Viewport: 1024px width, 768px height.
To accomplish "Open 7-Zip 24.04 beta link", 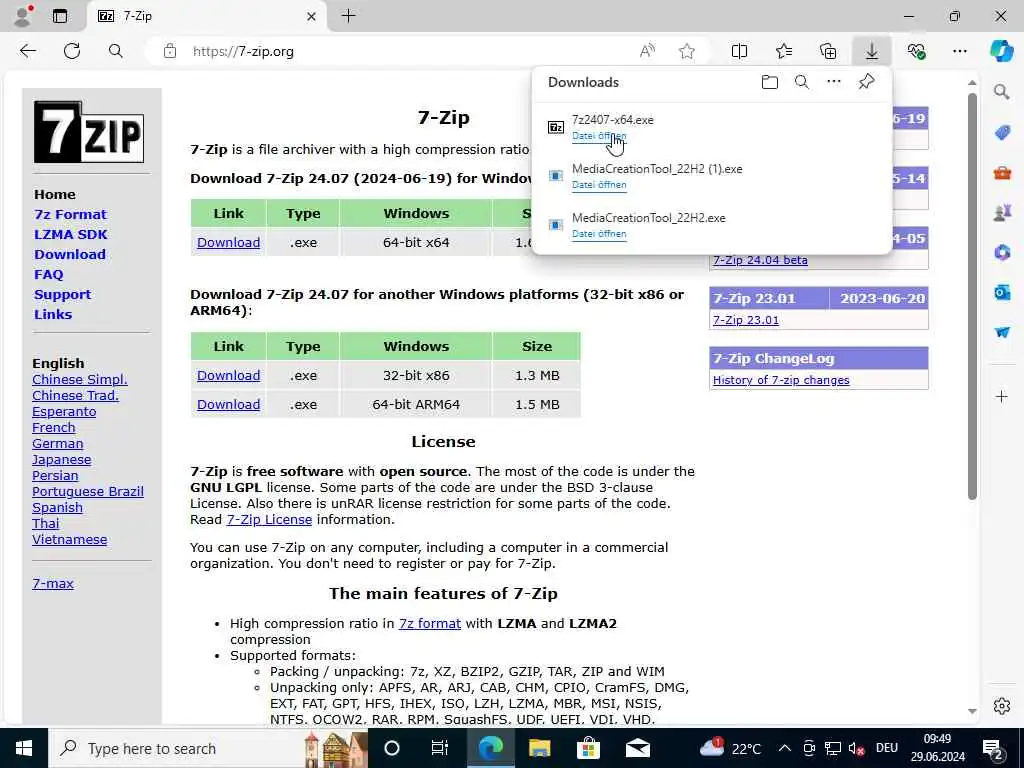I will pos(760,260).
